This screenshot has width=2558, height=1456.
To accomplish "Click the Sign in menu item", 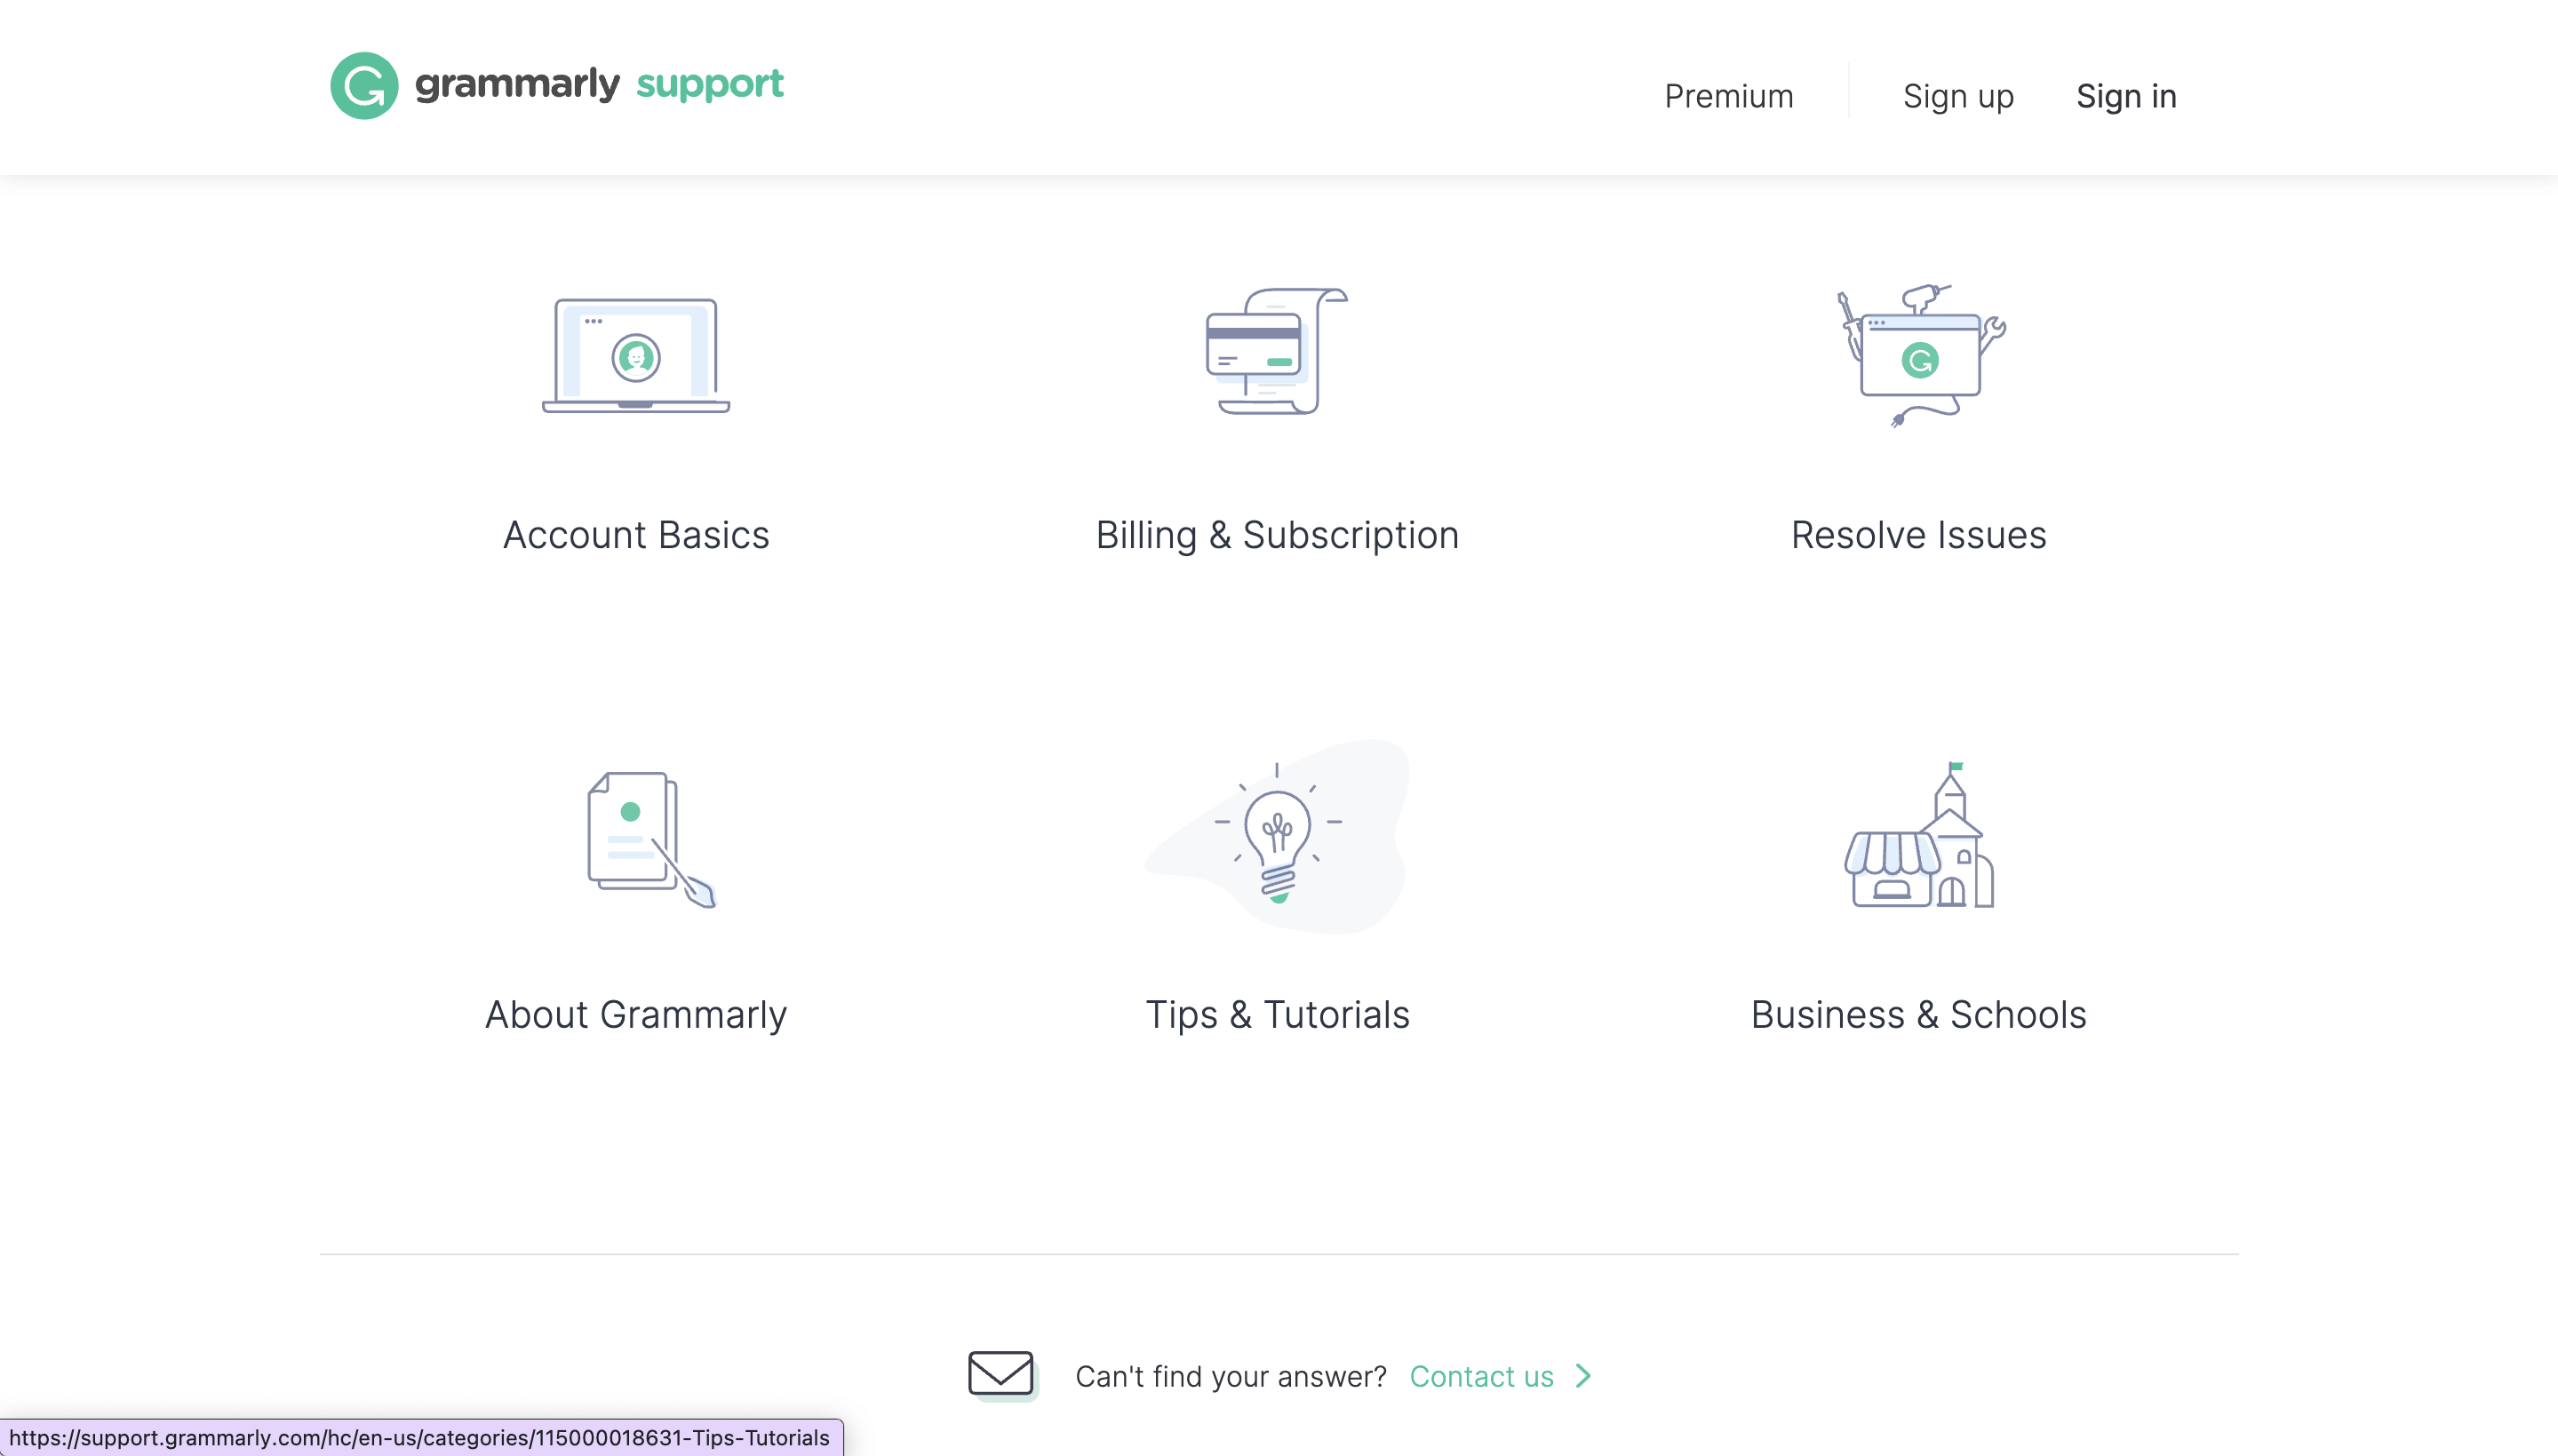I will pyautogui.click(x=2126, y=97).
